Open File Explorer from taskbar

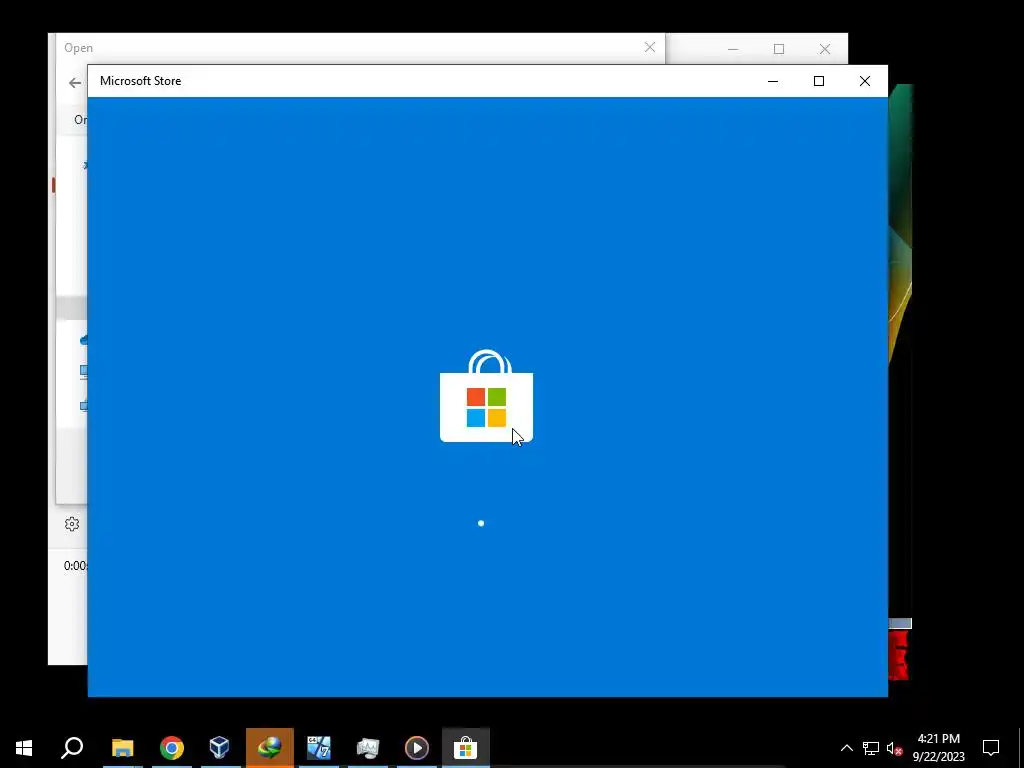(122, 748)
